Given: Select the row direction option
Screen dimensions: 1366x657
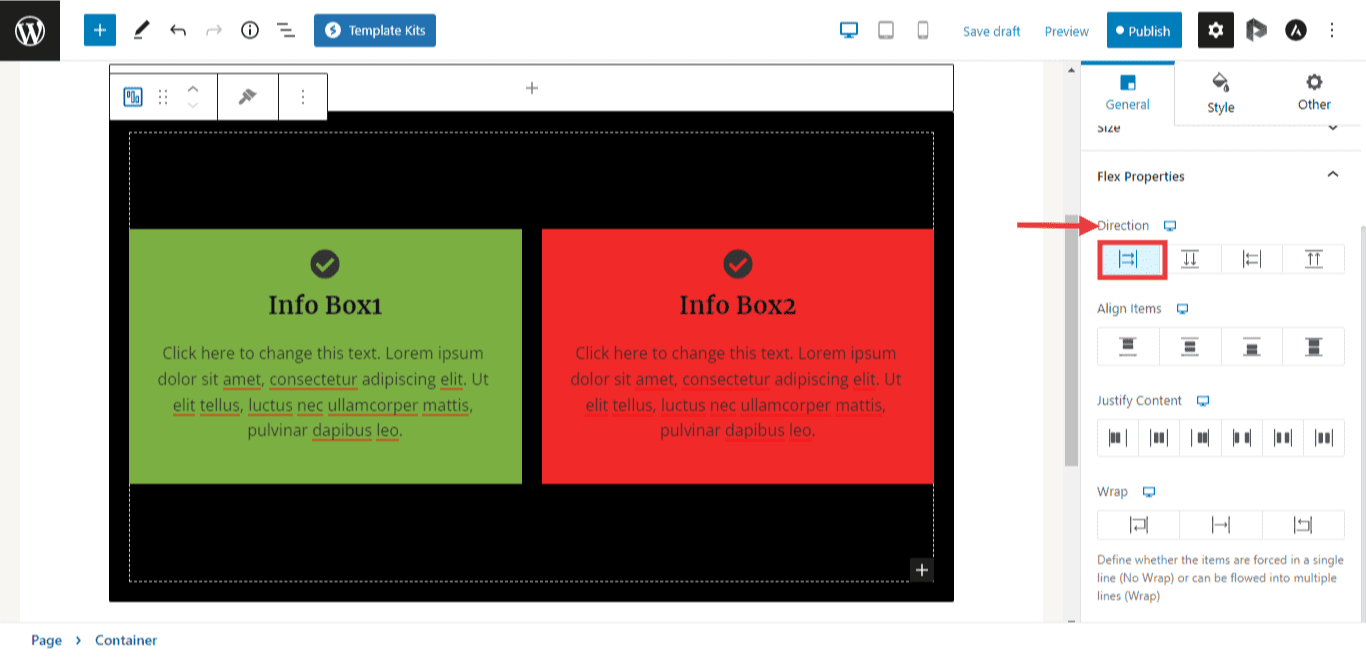Looking at the screenshot, I should tap(1128, 259).
